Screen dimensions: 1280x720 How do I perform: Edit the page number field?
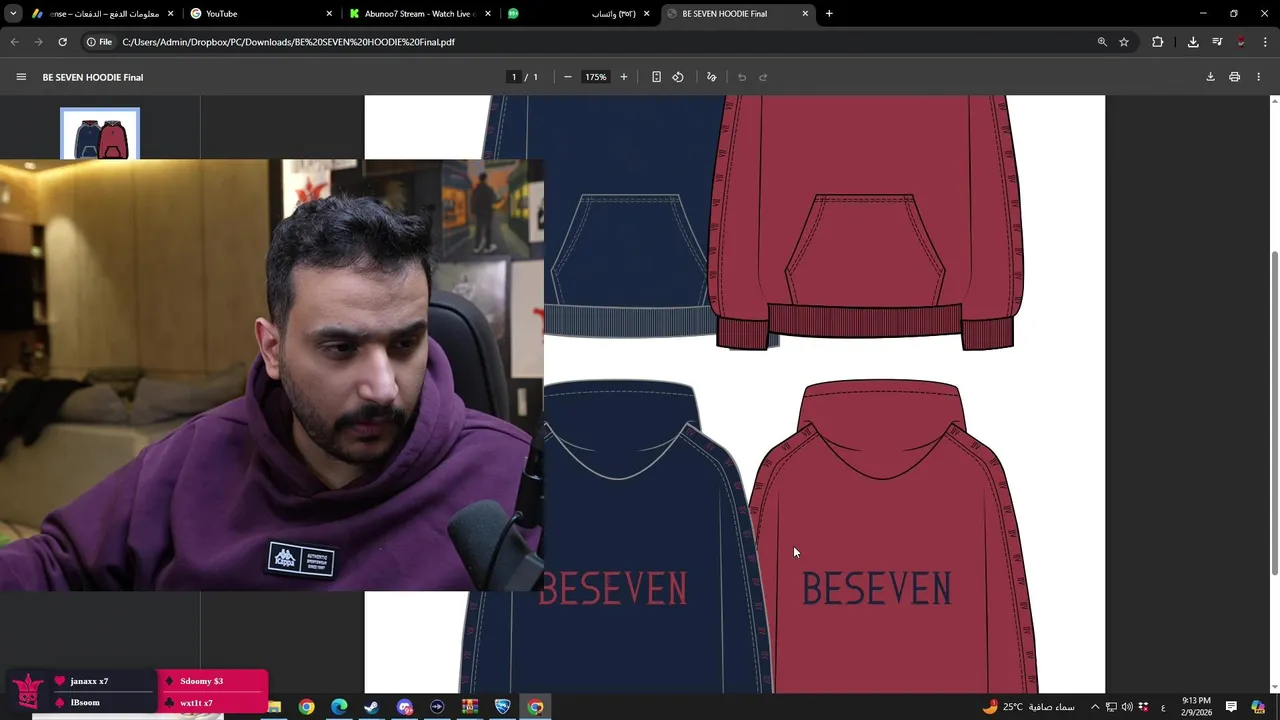(514, 77)
